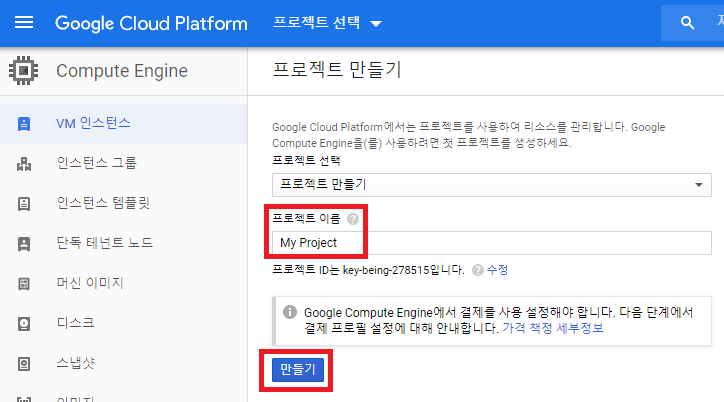The image size is (724, 402).
Task: Open the 프로젝트 선택 dropdown in header
Action: tap(327, 22)
